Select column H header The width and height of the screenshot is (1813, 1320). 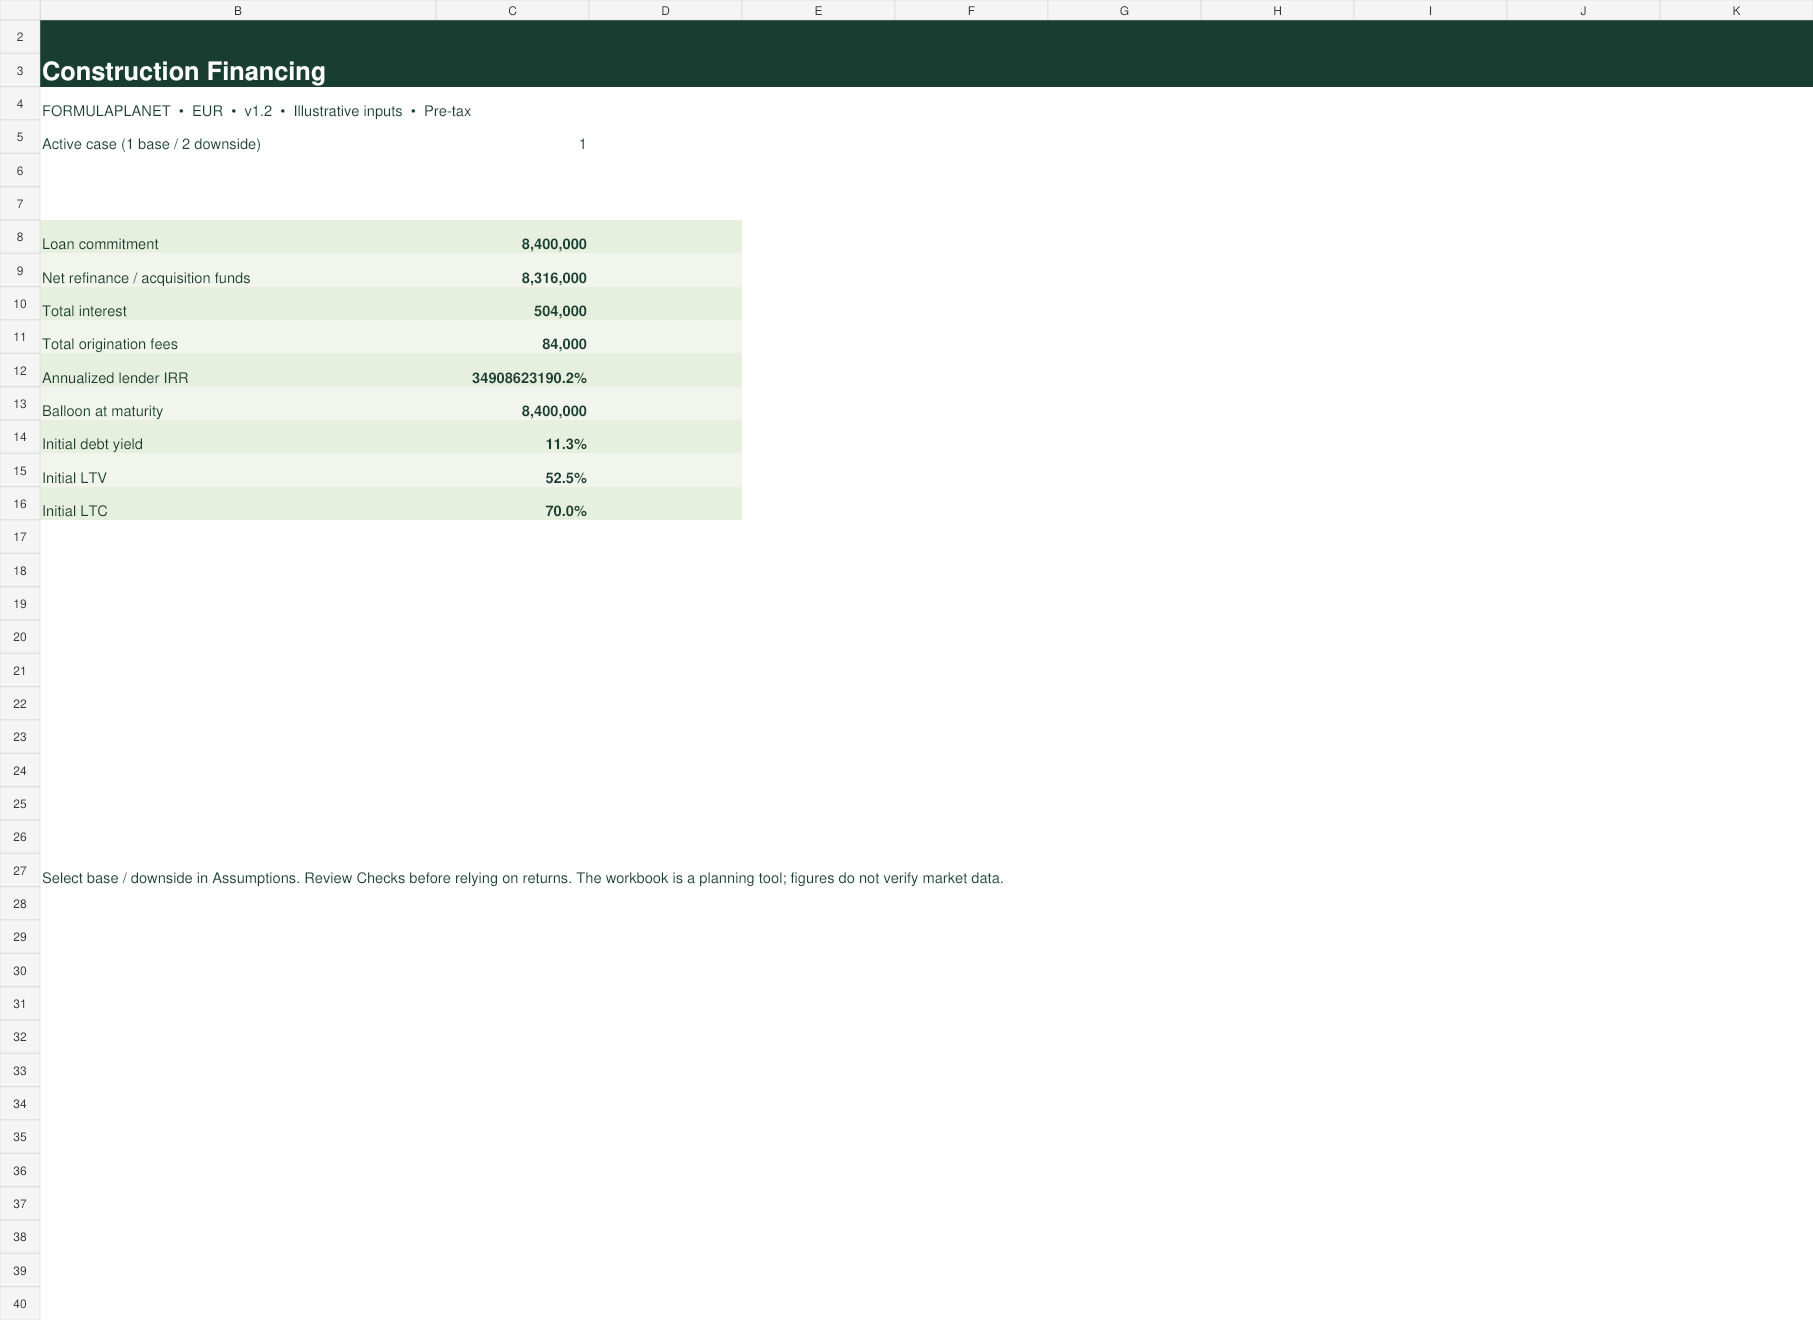1277,10
